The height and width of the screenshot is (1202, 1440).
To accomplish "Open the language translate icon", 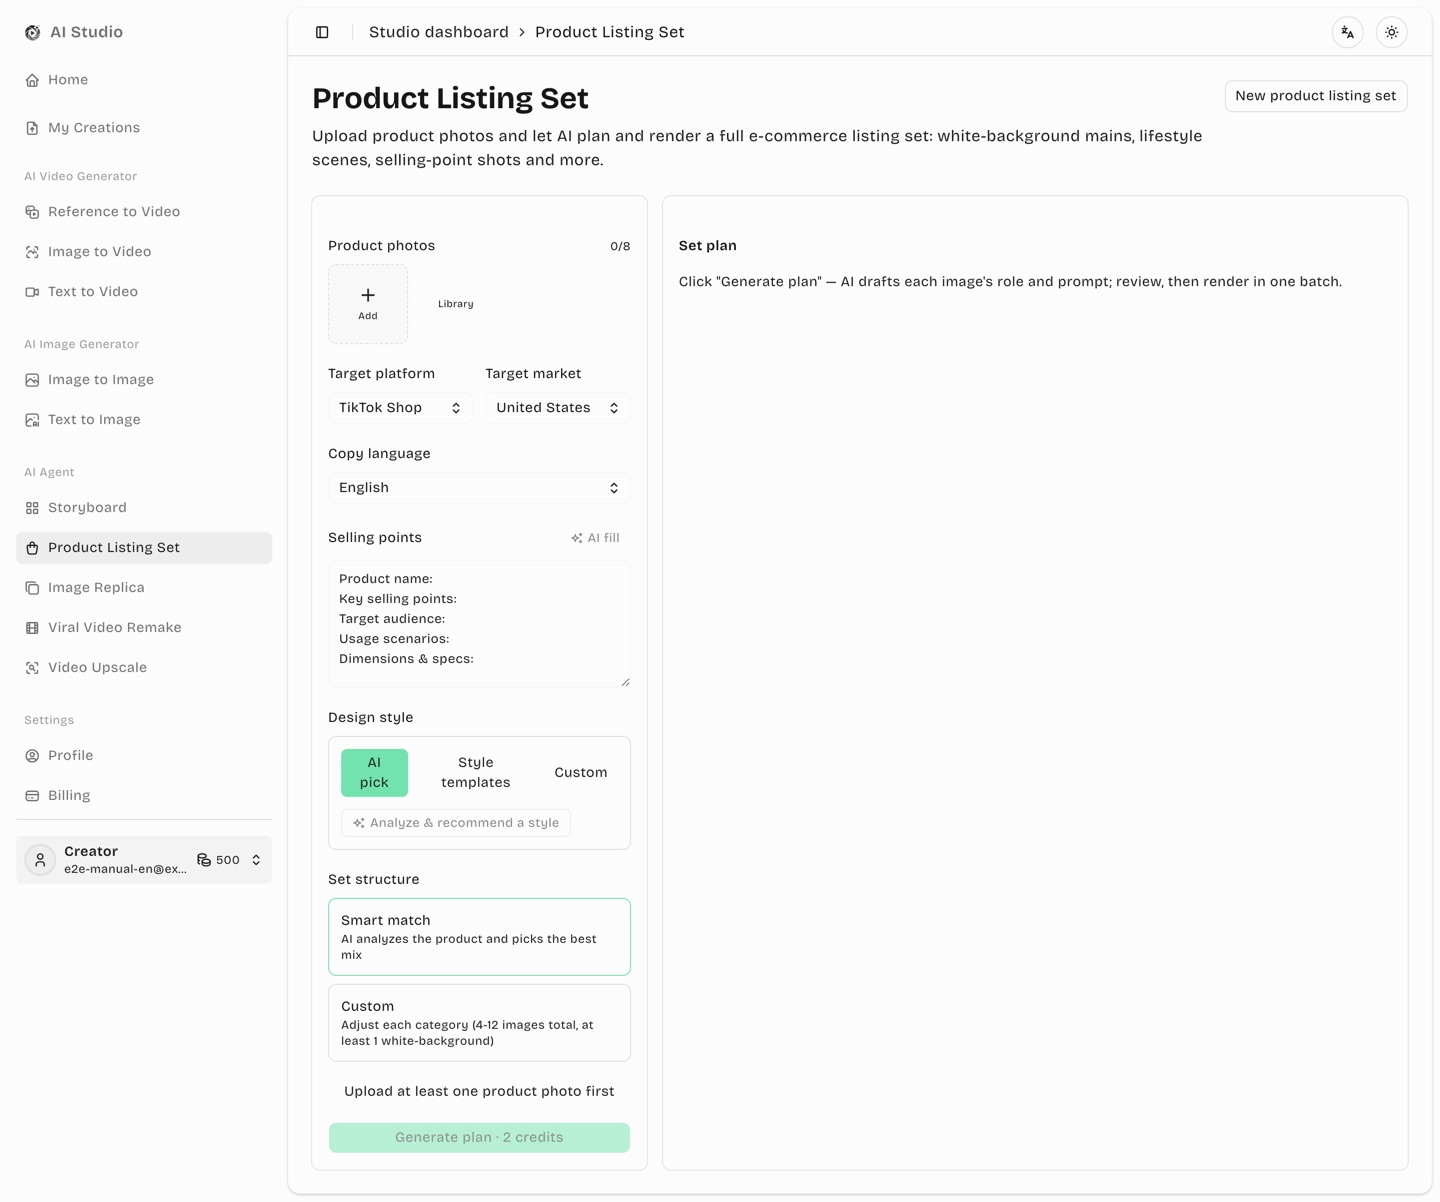I will pos(1348,32).
